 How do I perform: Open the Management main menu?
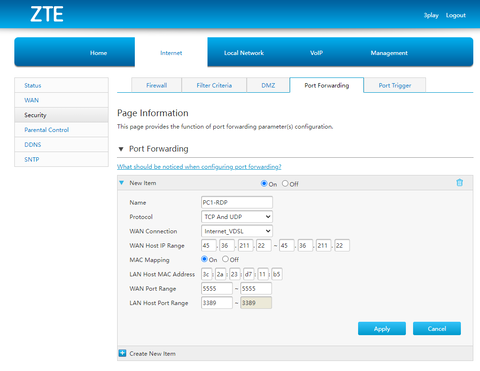pos(389,53)
